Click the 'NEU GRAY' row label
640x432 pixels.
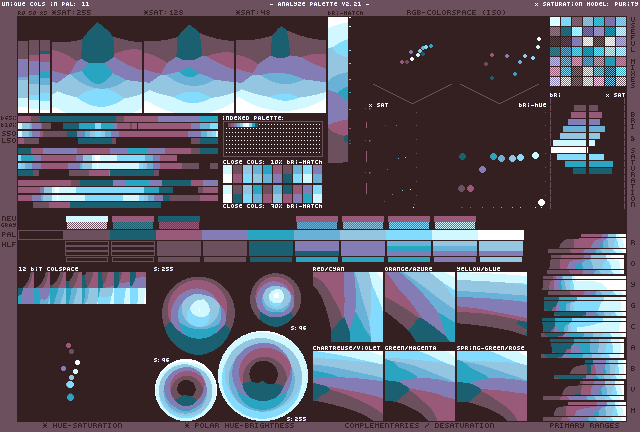point(9,222)
